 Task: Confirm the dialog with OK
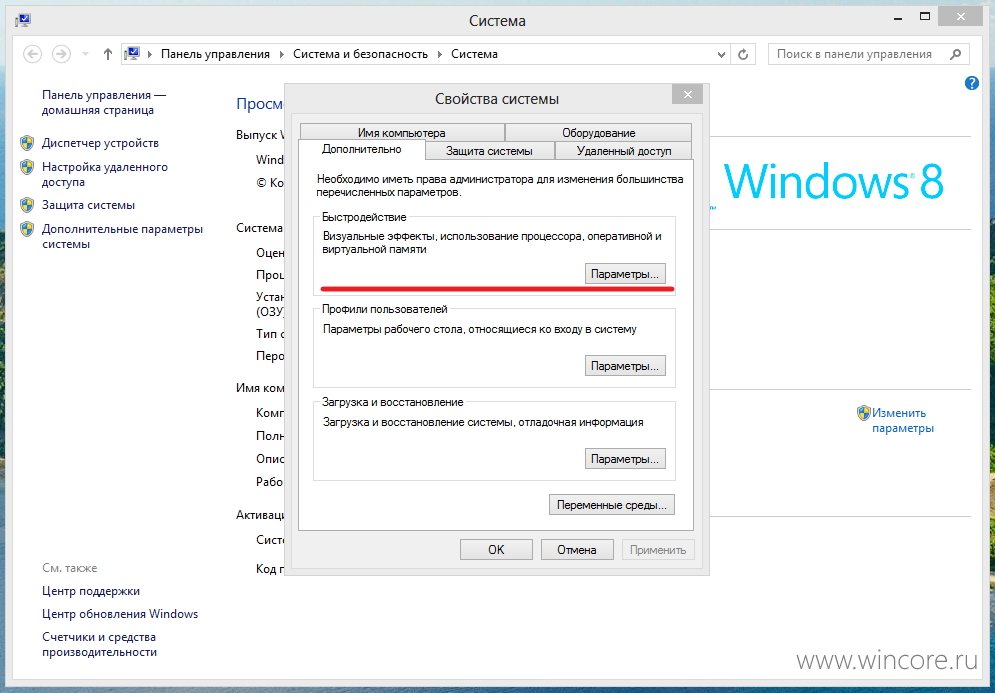tap(496, 550)
